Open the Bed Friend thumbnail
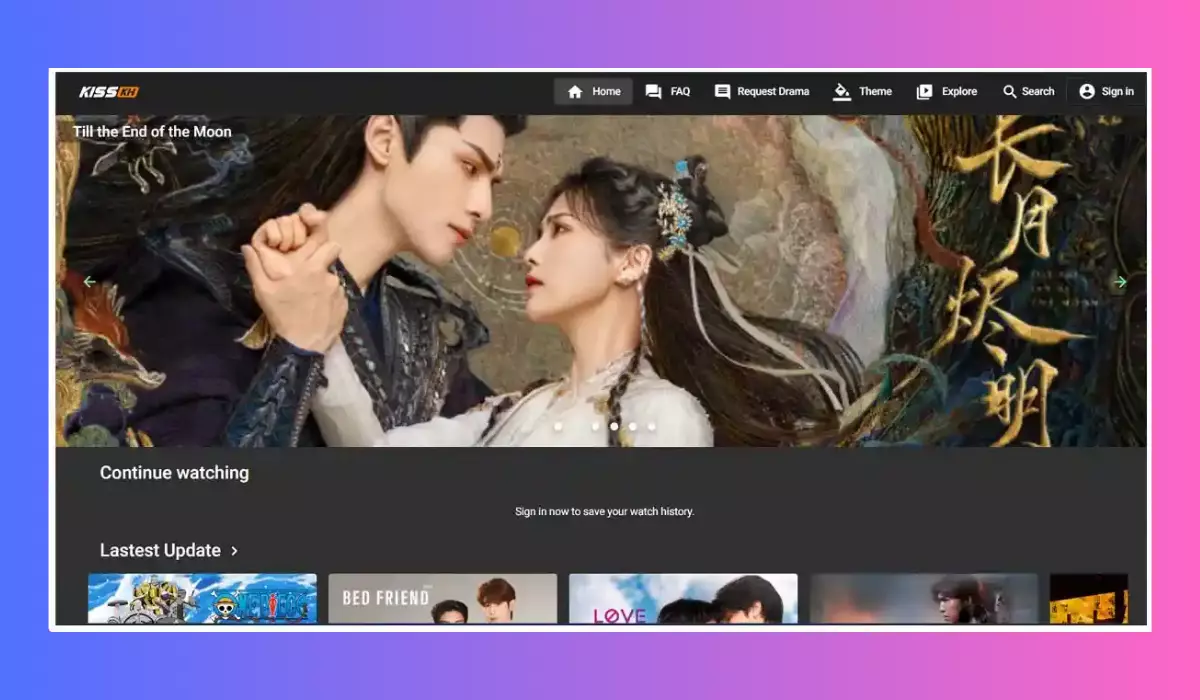1200x700 pixels. pyautogui.click(x=443, y=598)
